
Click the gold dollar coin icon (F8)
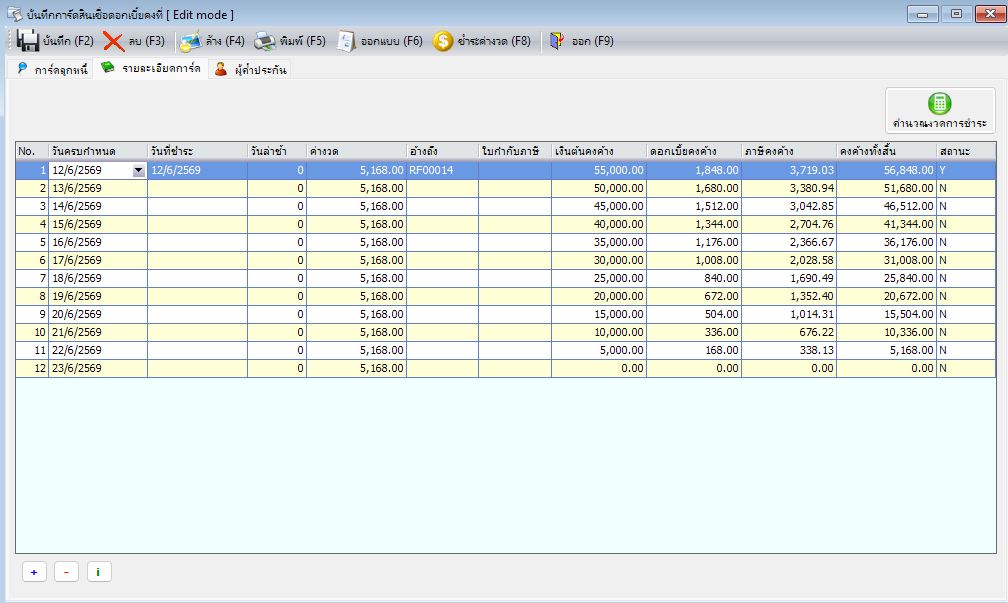tap(442, 41)
